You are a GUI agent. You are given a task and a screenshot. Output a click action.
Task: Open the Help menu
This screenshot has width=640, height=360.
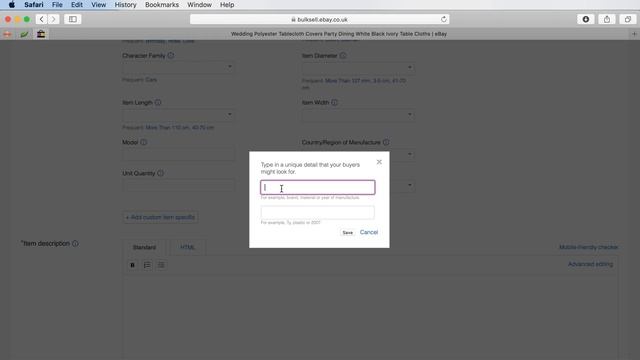(x=227, y=5)
